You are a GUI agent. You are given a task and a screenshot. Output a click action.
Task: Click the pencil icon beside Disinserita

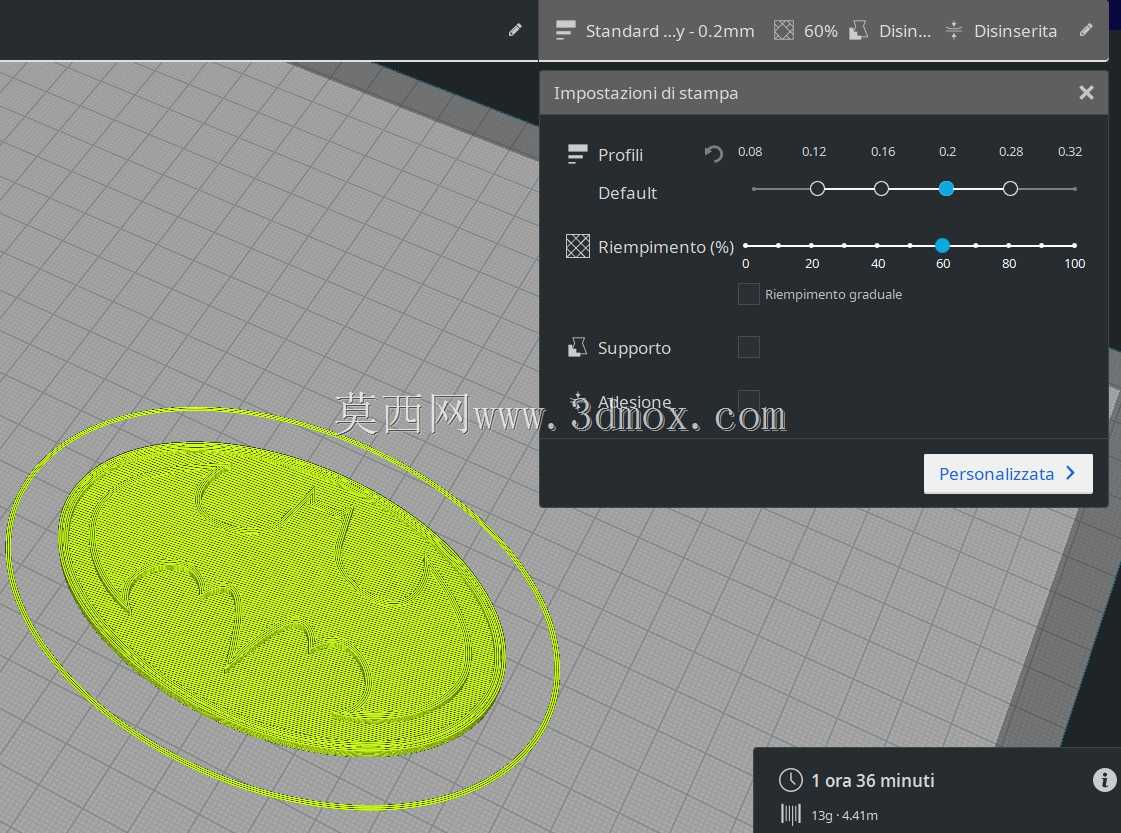point(1086,30)
